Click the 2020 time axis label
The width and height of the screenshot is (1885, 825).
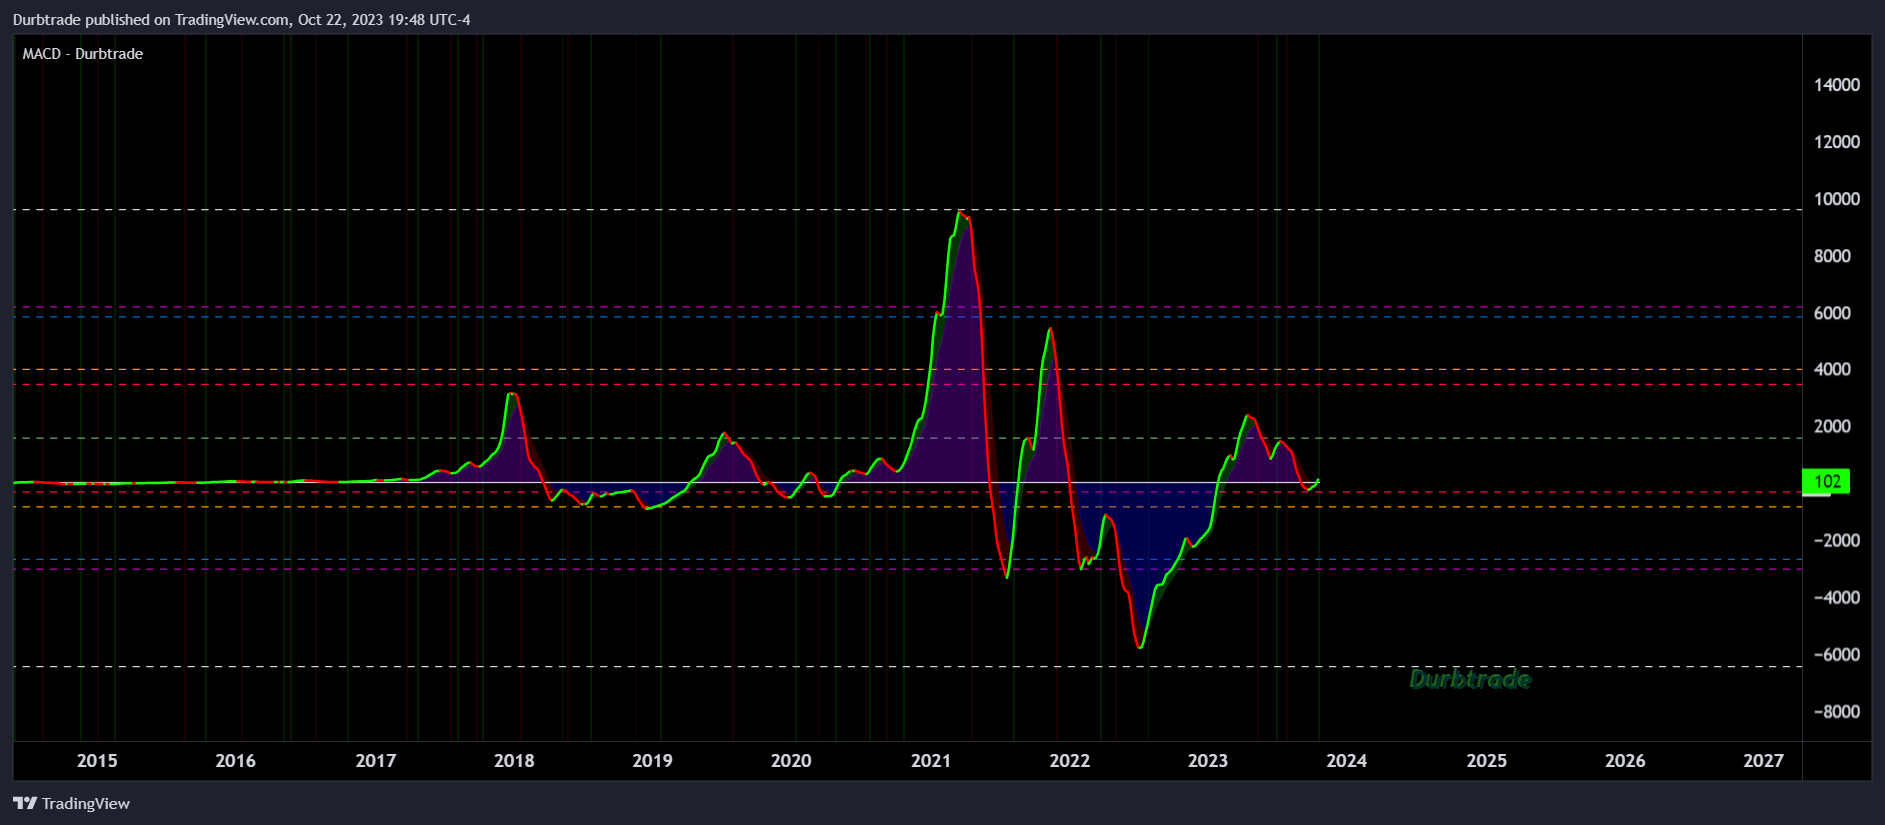click(x=791, y=761)
